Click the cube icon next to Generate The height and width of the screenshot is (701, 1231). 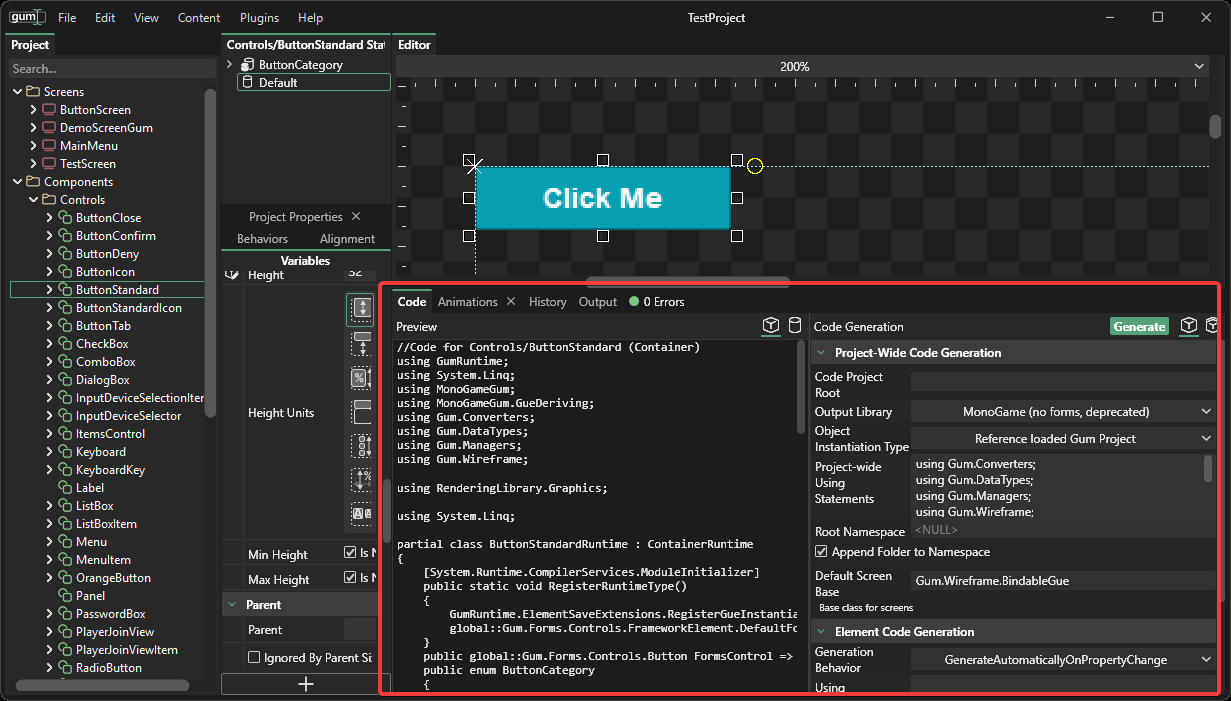[x=1189, y=326]
